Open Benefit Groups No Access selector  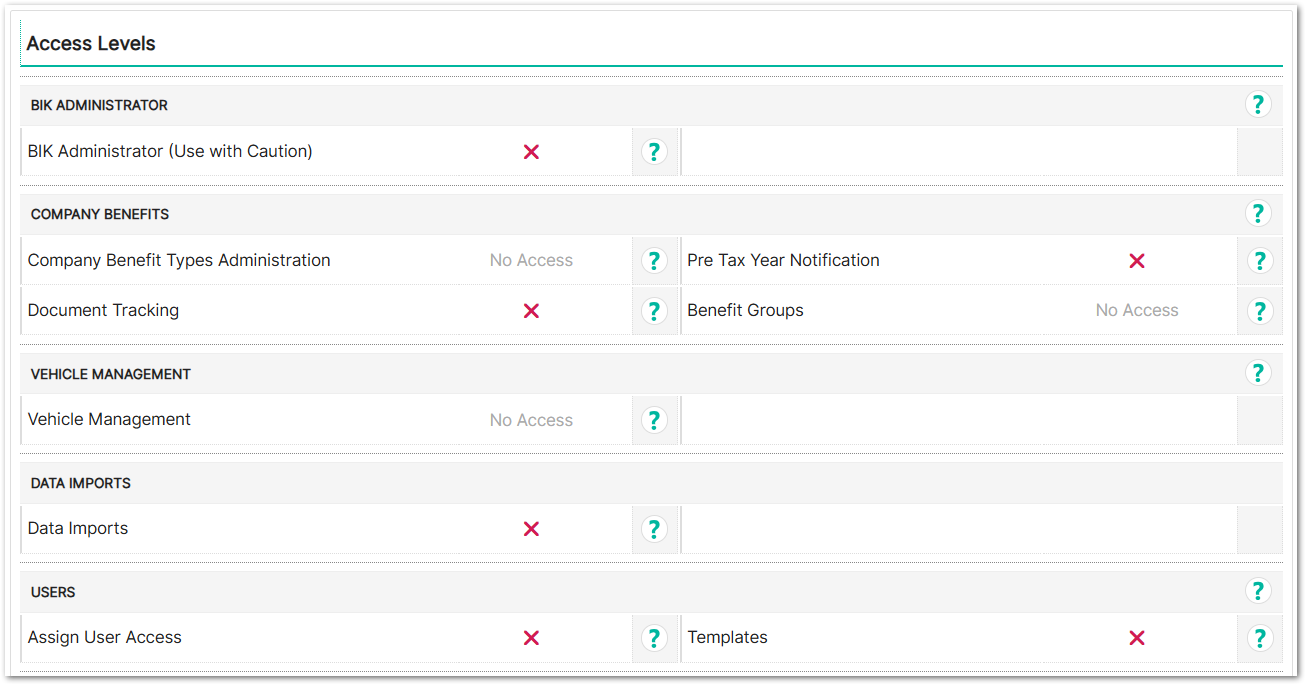coord(1136,311)
